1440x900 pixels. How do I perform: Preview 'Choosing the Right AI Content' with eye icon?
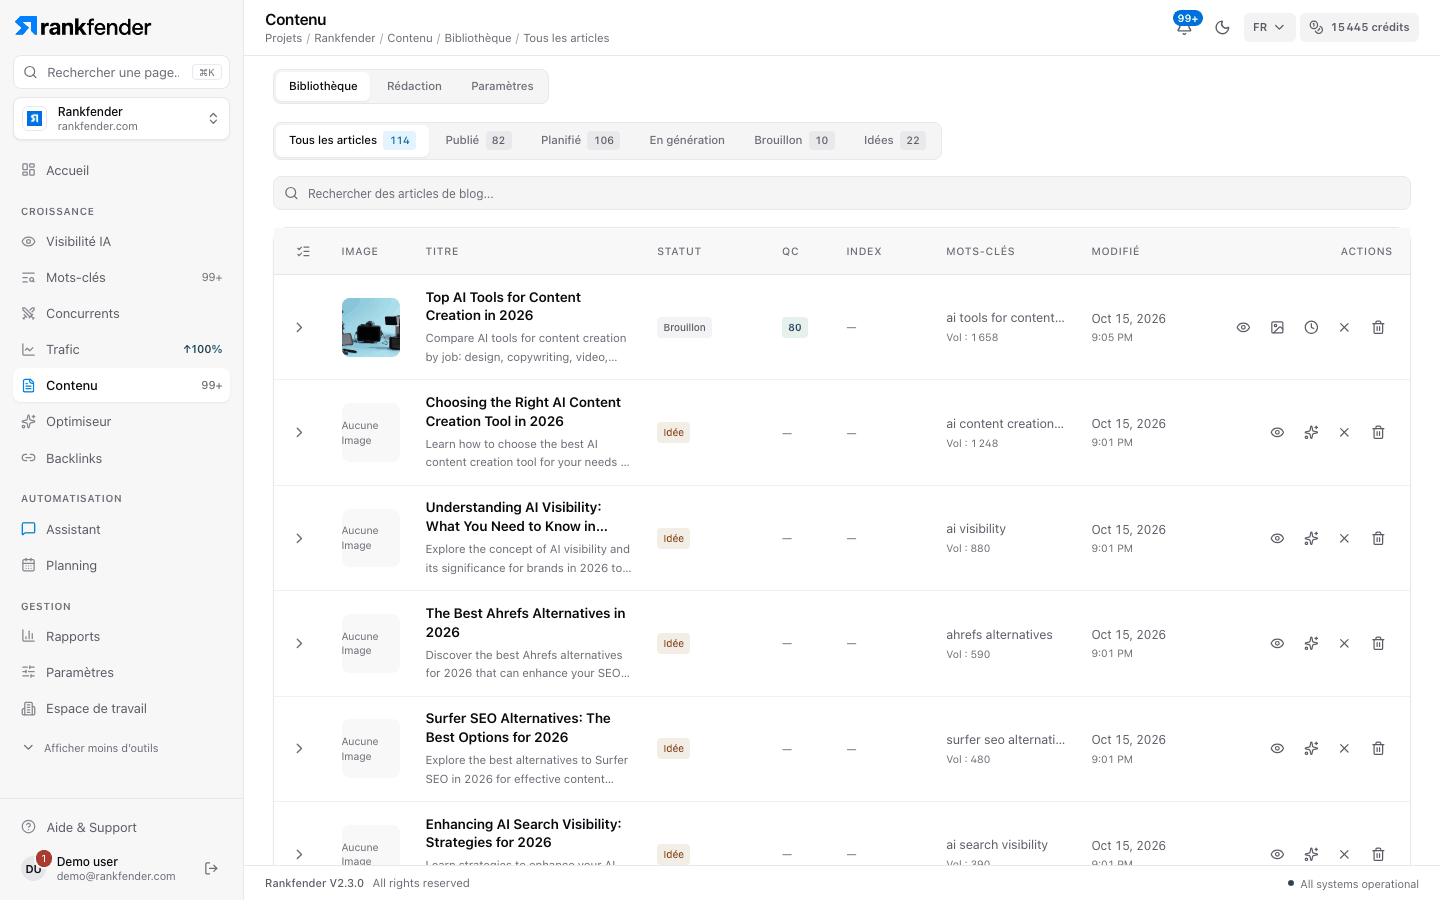click(x=1277, y=432)
